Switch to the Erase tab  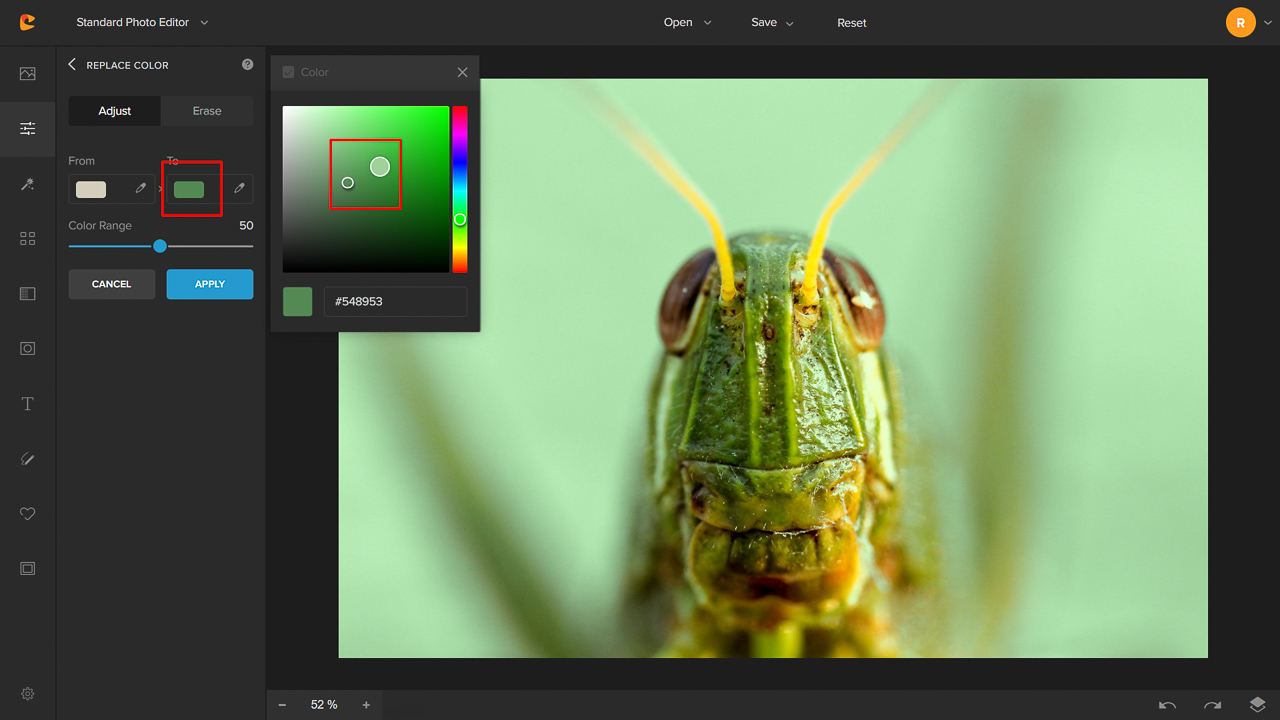pos(207,111)
